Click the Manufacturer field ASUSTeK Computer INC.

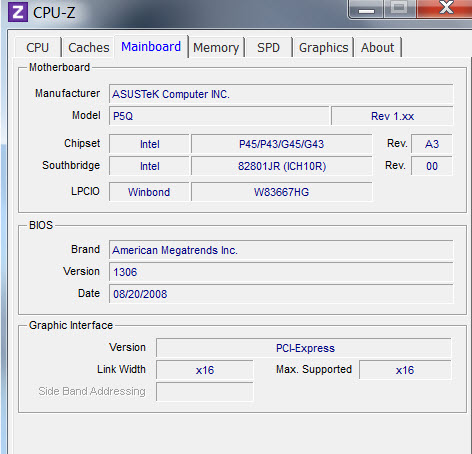281,94
